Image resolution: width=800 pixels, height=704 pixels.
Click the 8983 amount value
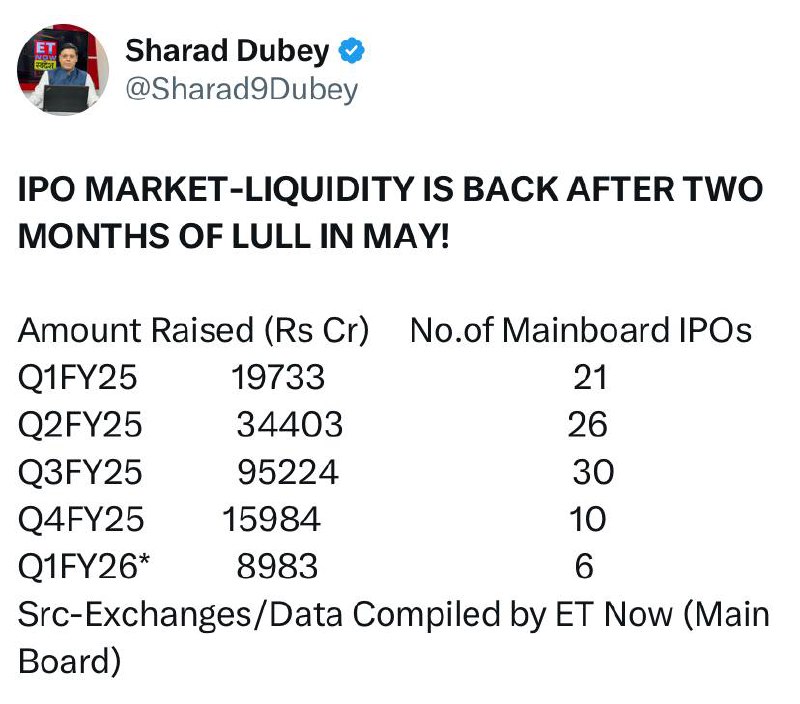[277, 566]
